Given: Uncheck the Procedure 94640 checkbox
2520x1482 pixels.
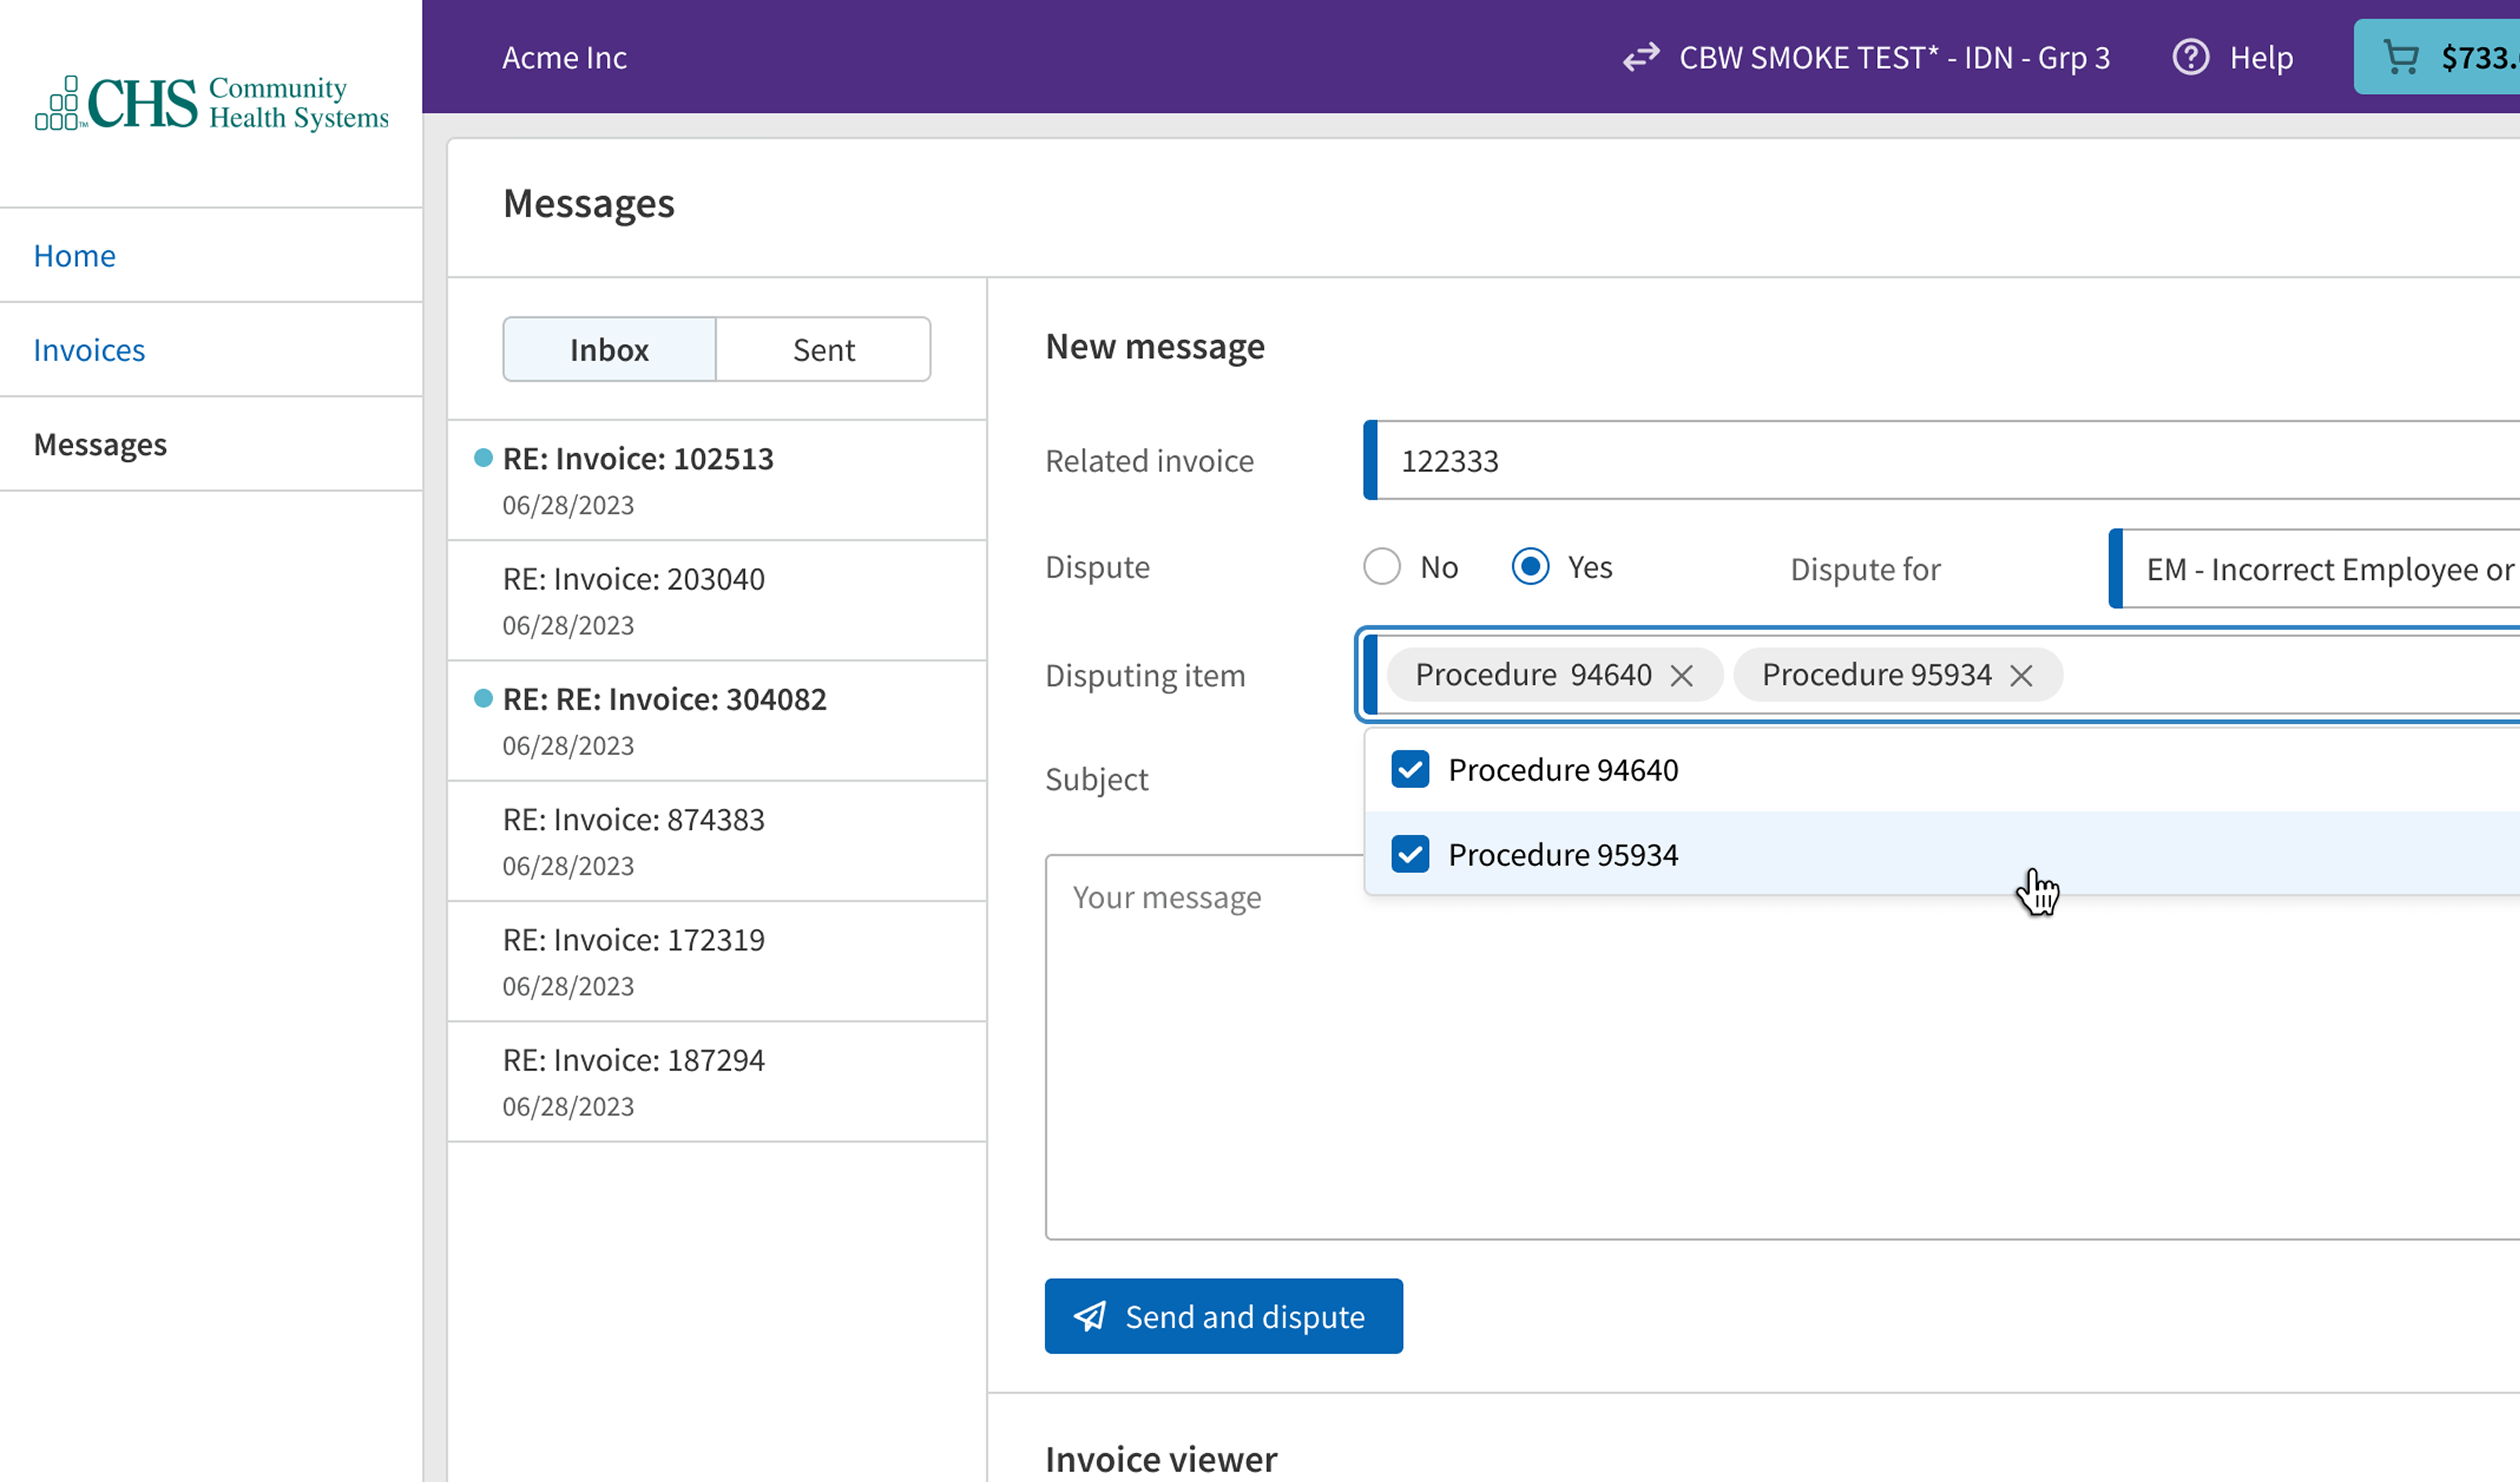Looking at the screenshot, I should pos(1410,770).
